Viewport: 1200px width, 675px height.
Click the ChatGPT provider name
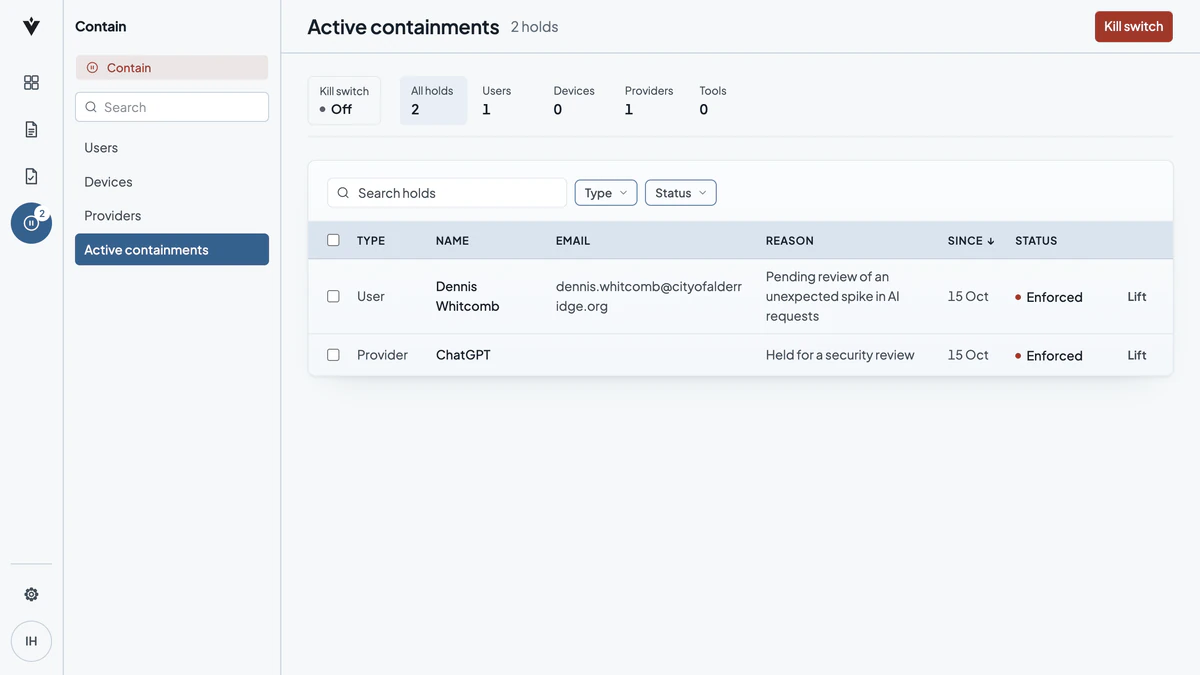click(x=463, y=355)
